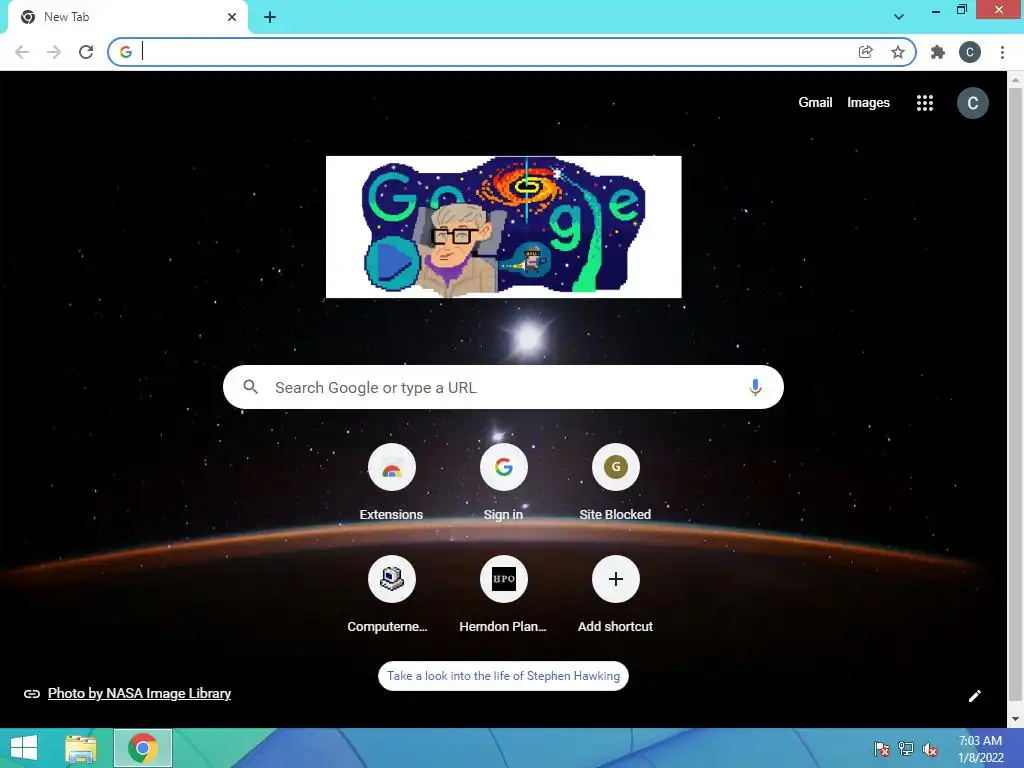The width and height of the screenshot is (1024, 768).
Task: Go back using the back arrow
Action: (22, 52)
